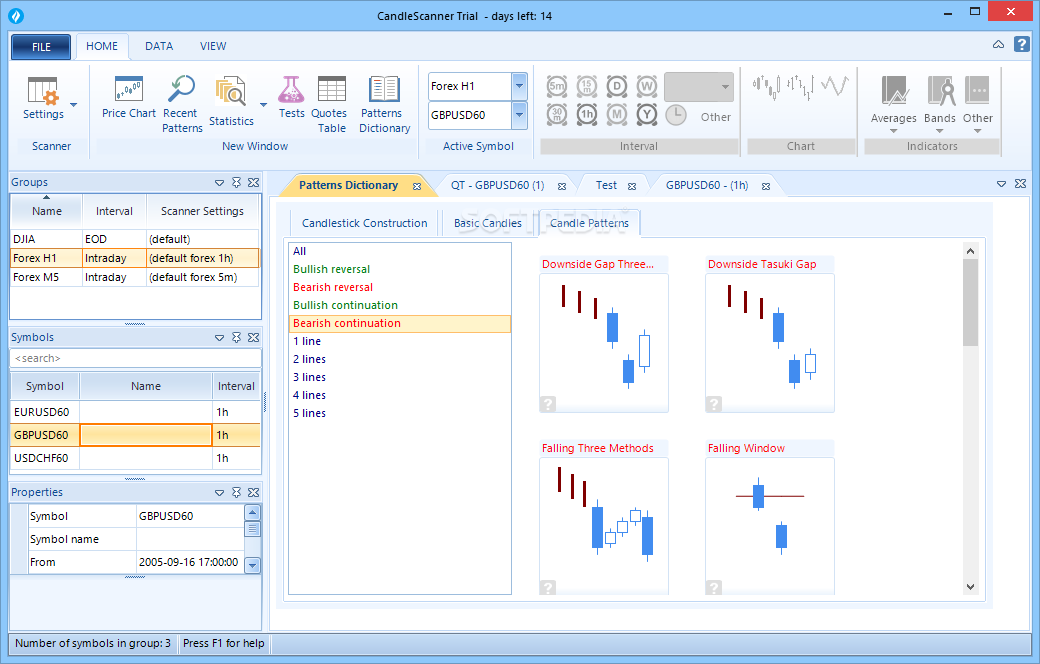This screenshot has width=1040, height=664.
Task: Switch to the VIEW ribbon tab
Action: [x=213, y=46]
